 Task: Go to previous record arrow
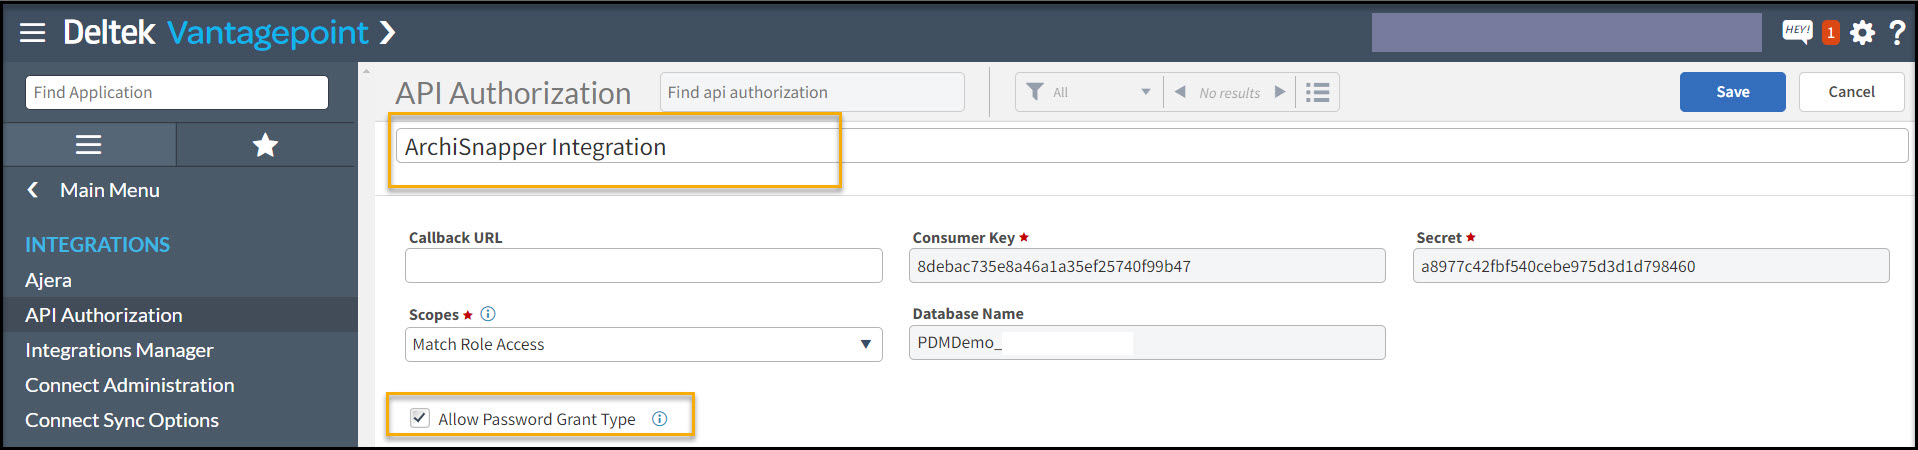(1180, 92)
